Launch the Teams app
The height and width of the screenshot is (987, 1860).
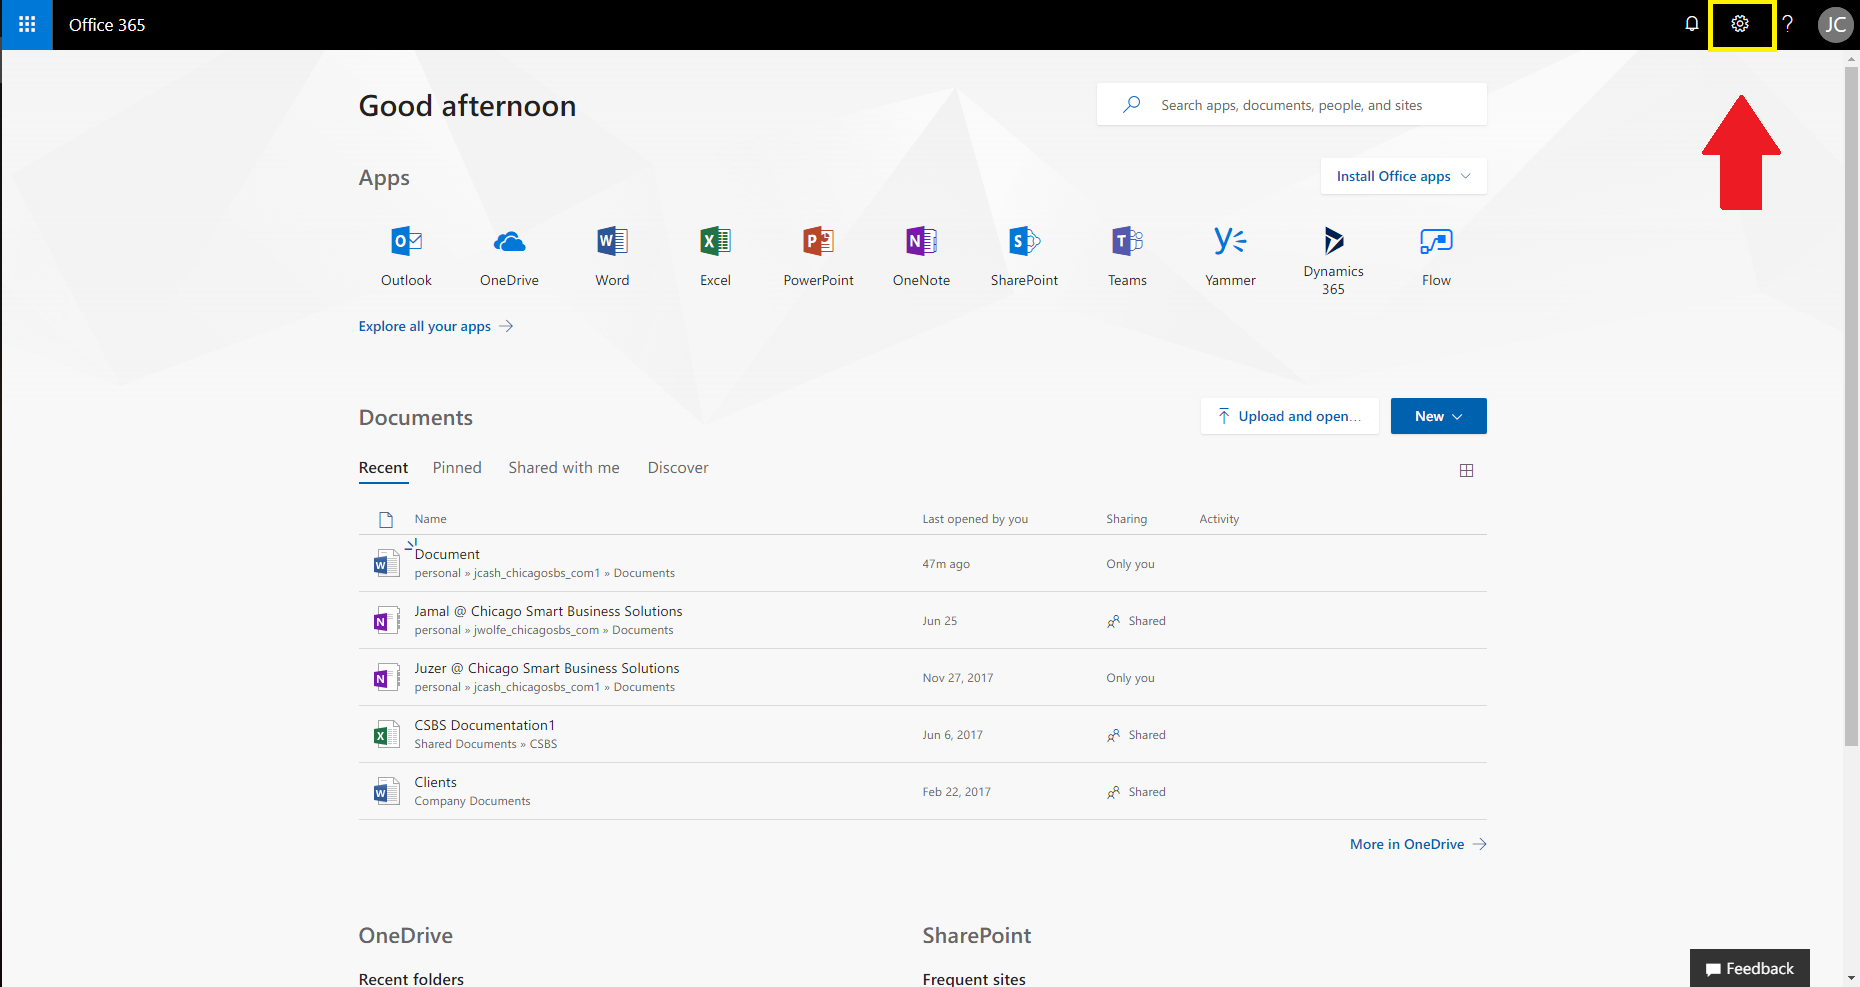1127,256
